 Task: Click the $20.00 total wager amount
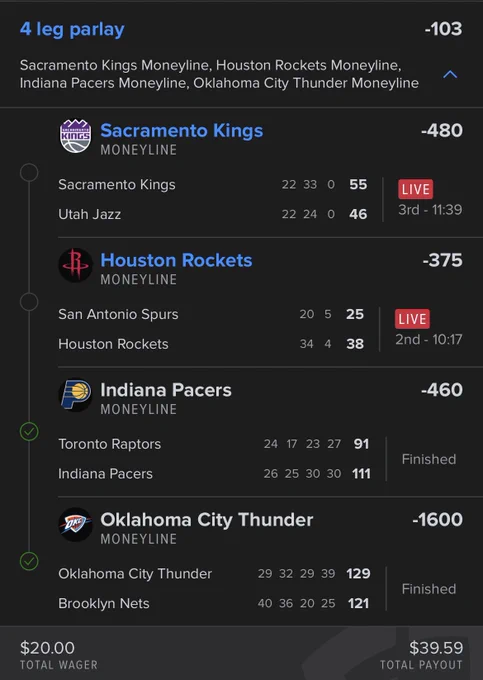tap(47, 648)
